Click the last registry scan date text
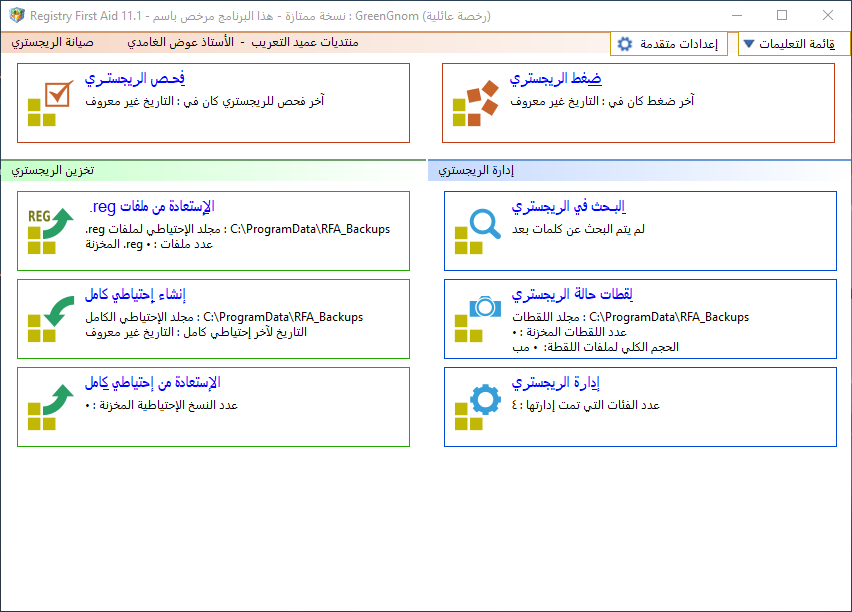Screen dimensions: 852x612 [x=204, y=101]
